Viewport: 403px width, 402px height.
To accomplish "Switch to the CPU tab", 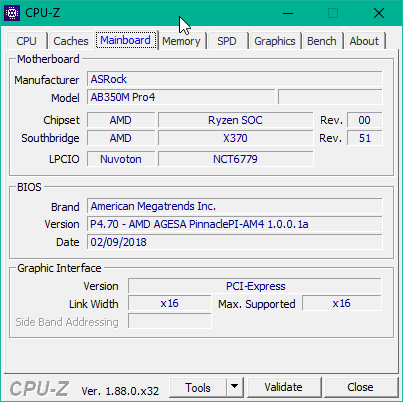I will pos(26,41).
